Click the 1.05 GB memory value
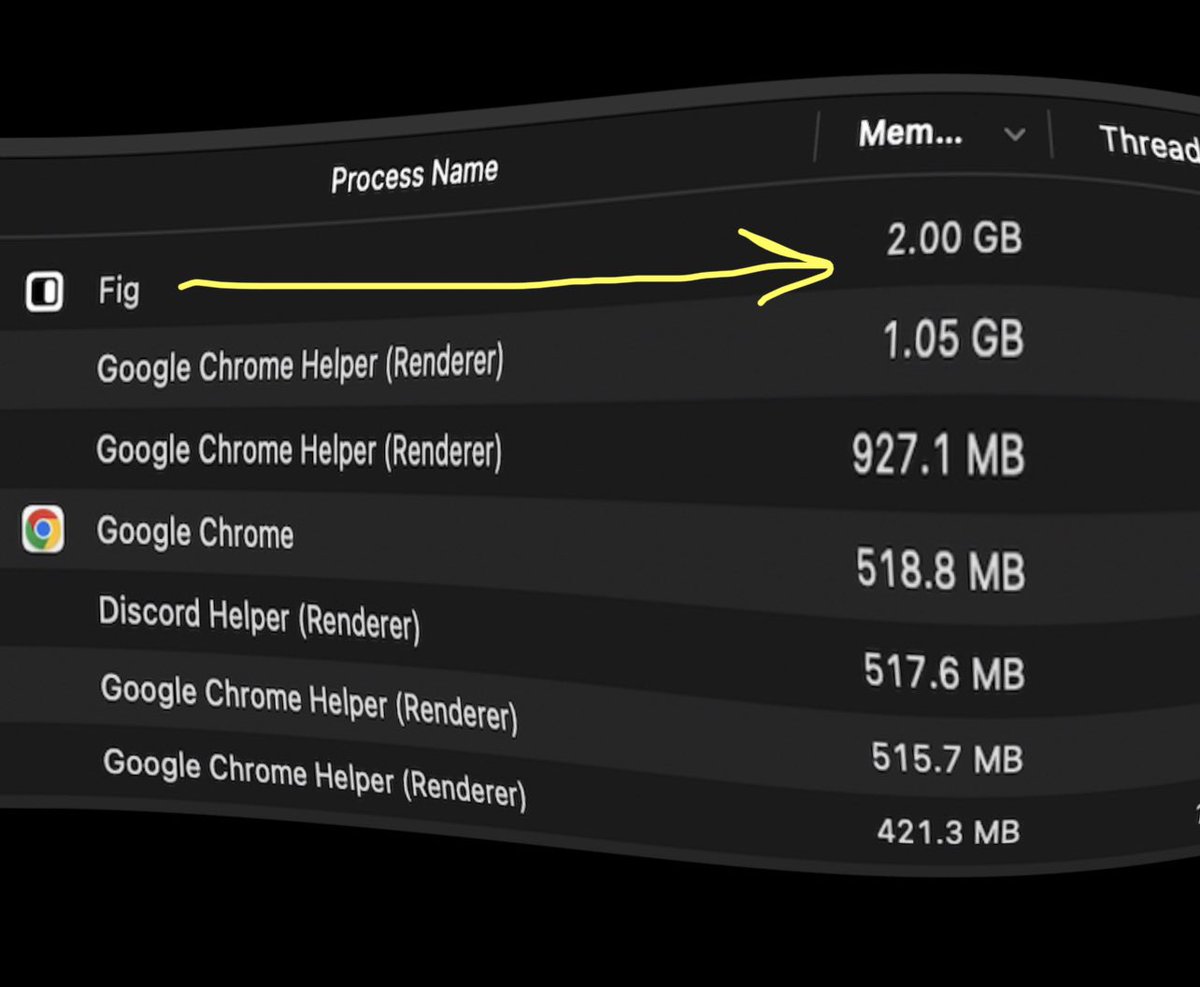Image resolution: width=1200 pixels, height=987 pixels. pos(953,341)
